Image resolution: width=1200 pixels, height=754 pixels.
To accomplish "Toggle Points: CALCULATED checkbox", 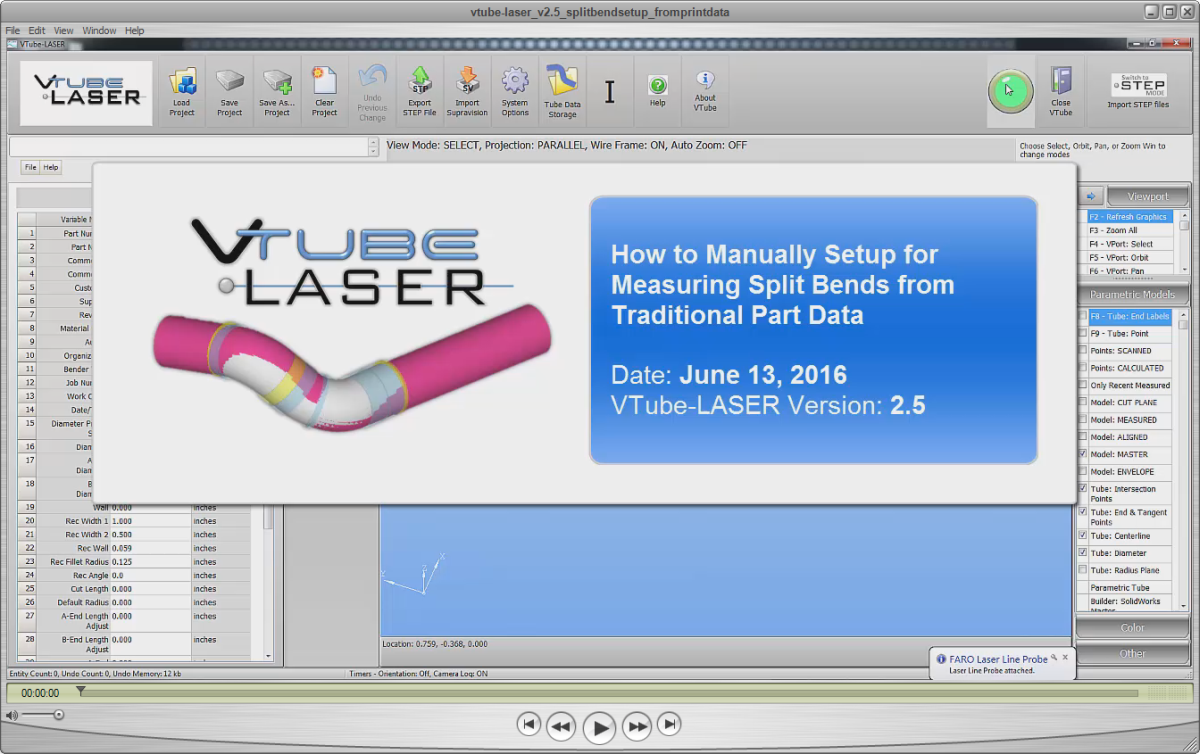I will click(x=1083, y=368).
